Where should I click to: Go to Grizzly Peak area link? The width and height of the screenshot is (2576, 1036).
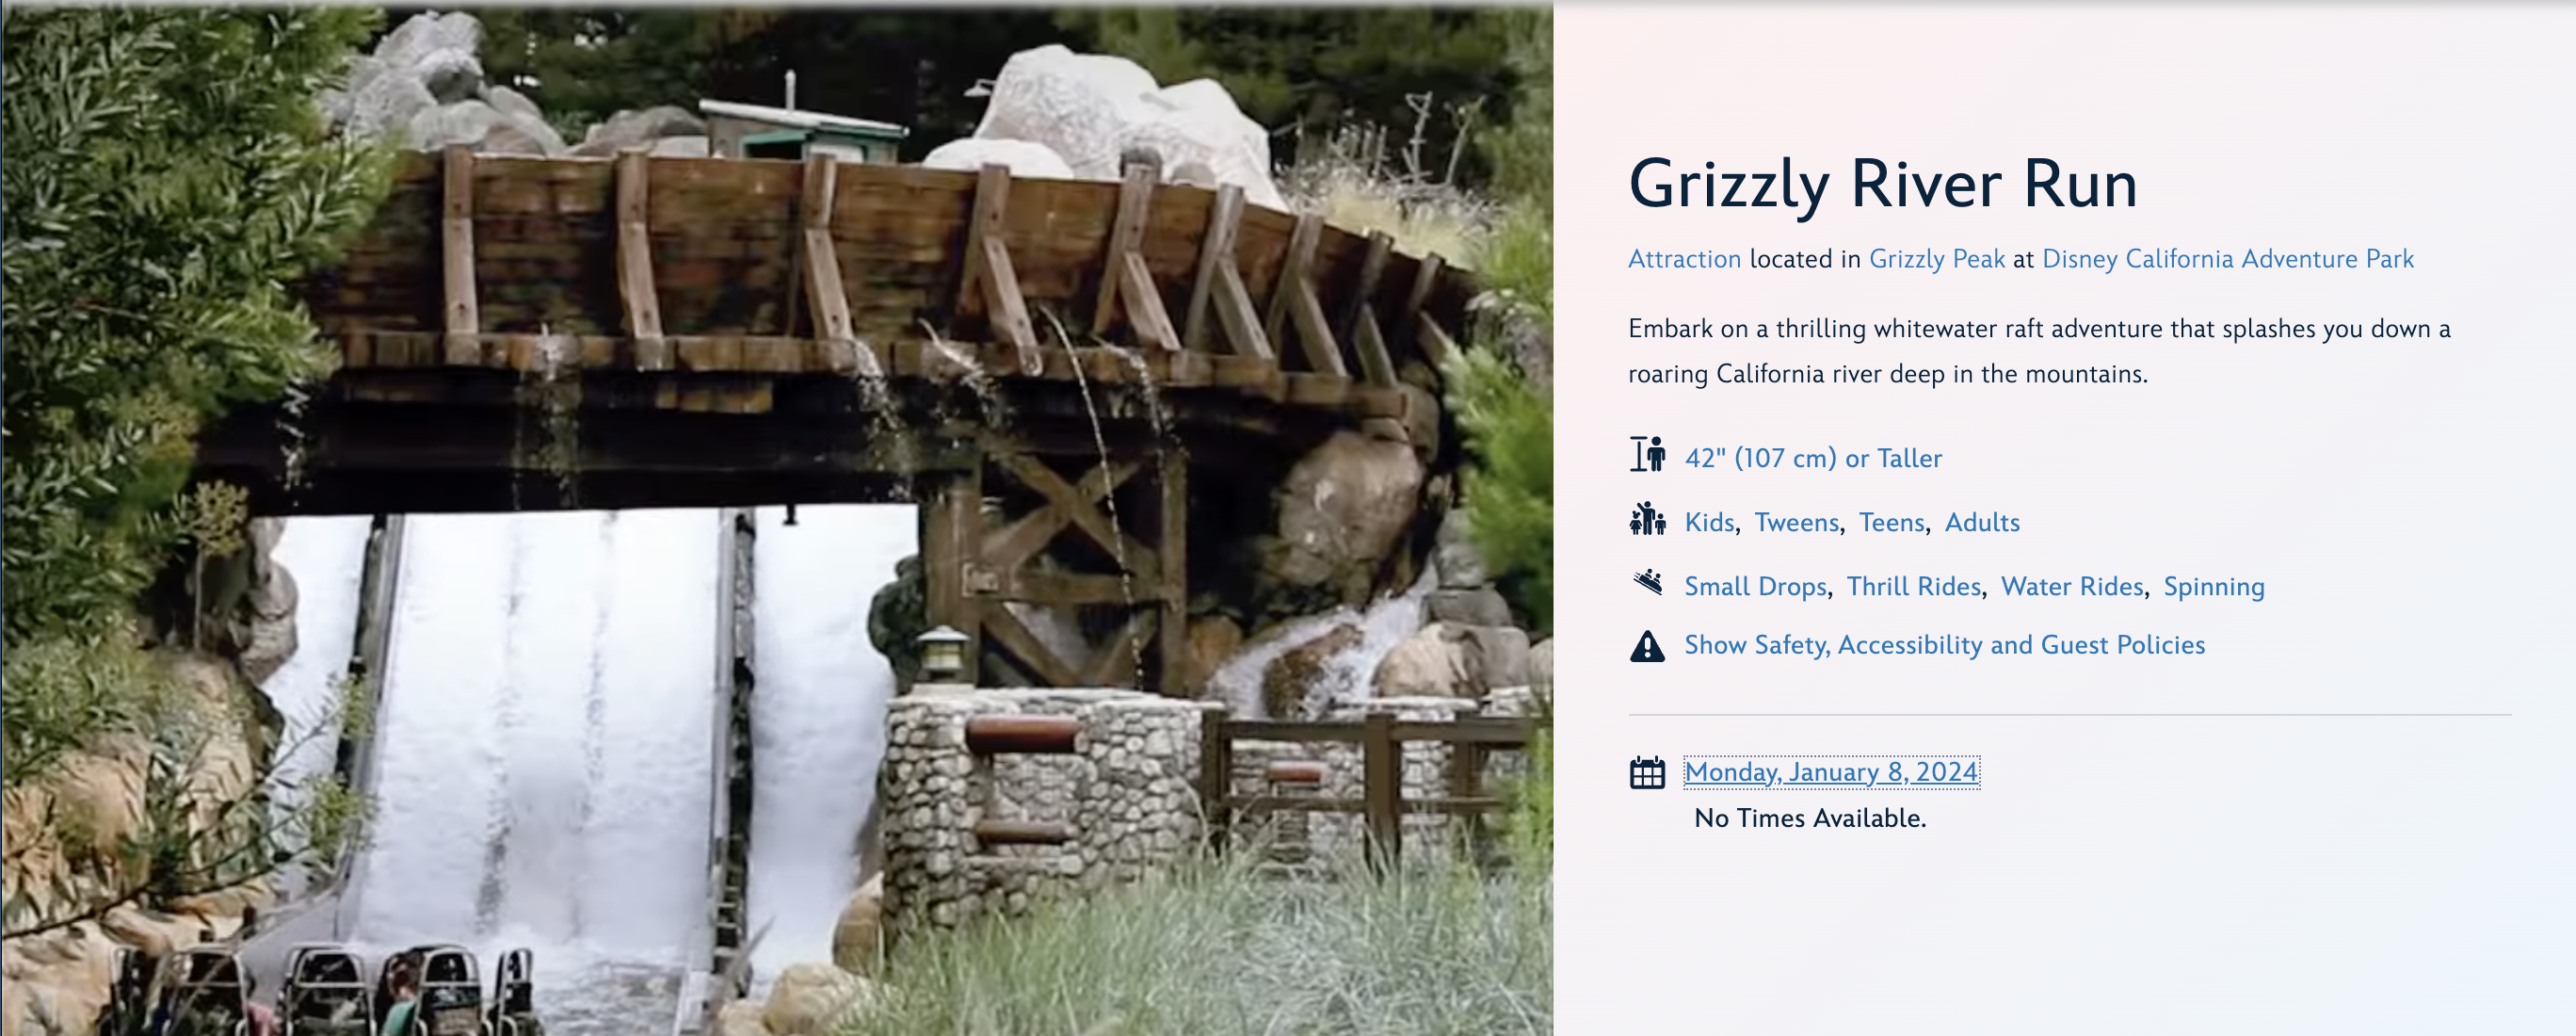pyautogui.click(x=1937, y=259)
